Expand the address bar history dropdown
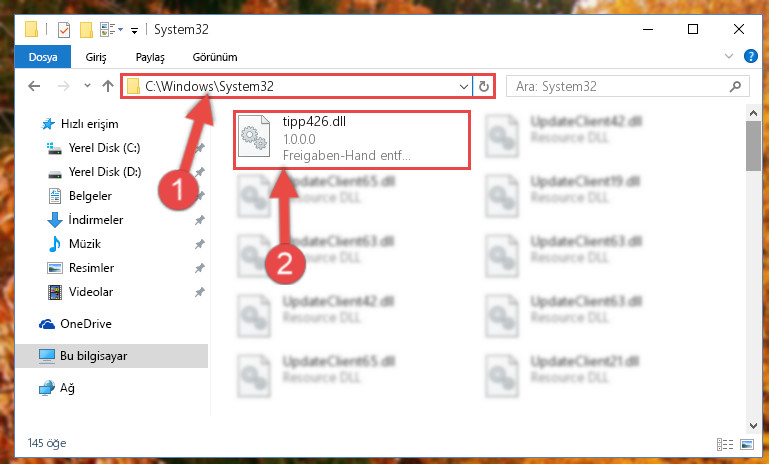The image size is (769, 464). coord(463,87)
